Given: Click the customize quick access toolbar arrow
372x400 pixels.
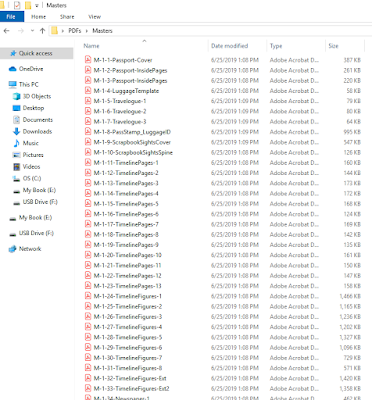Looking at the screenshot, I should click(37, 5).
